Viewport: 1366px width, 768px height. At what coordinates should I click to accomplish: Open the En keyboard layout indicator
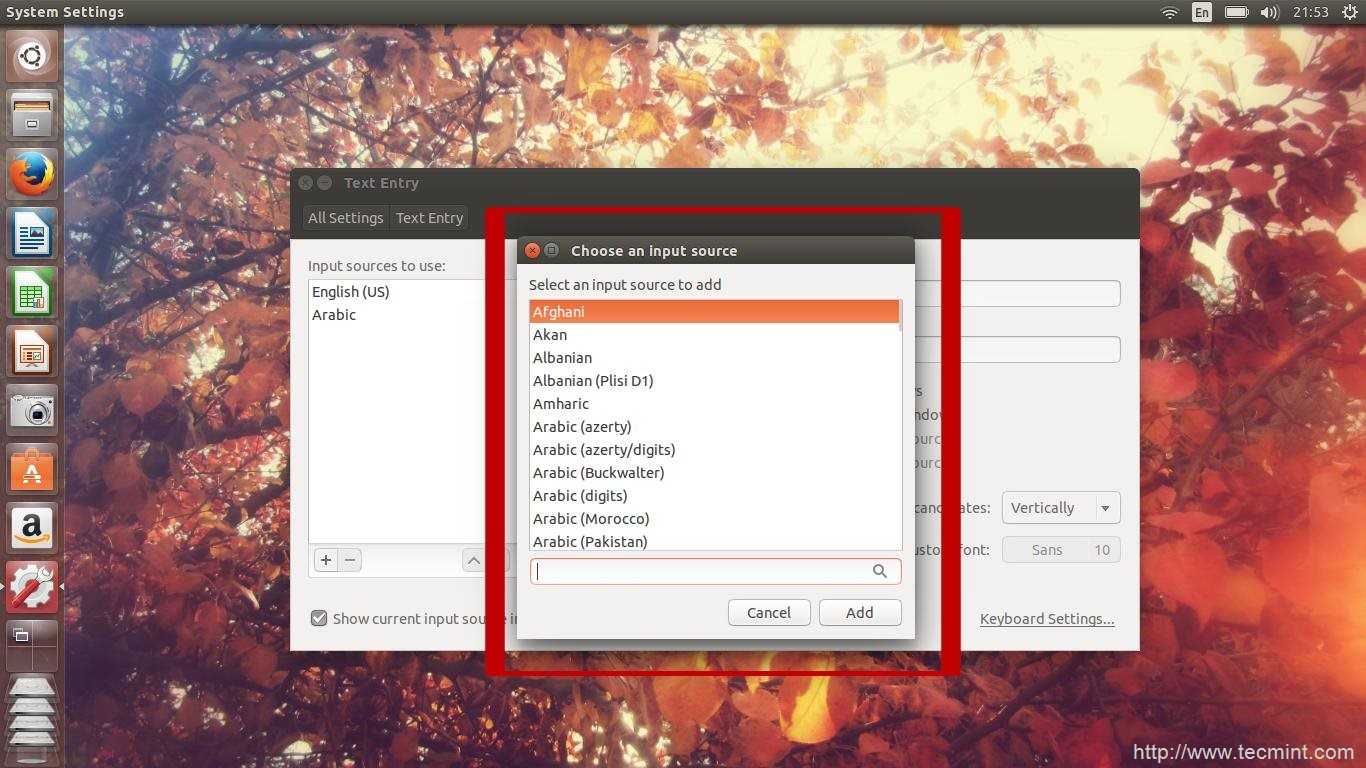(1202, 12)
